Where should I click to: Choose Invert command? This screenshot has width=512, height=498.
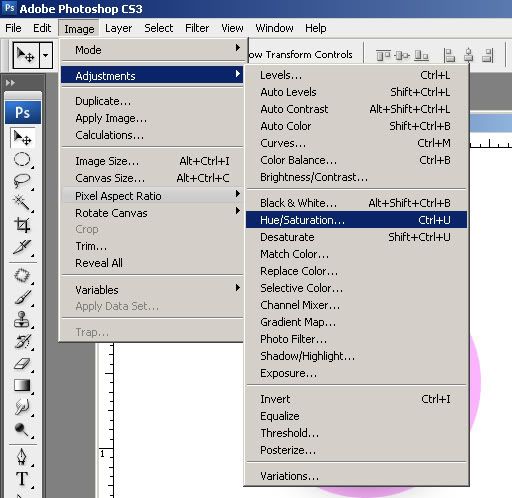[356, 399]
